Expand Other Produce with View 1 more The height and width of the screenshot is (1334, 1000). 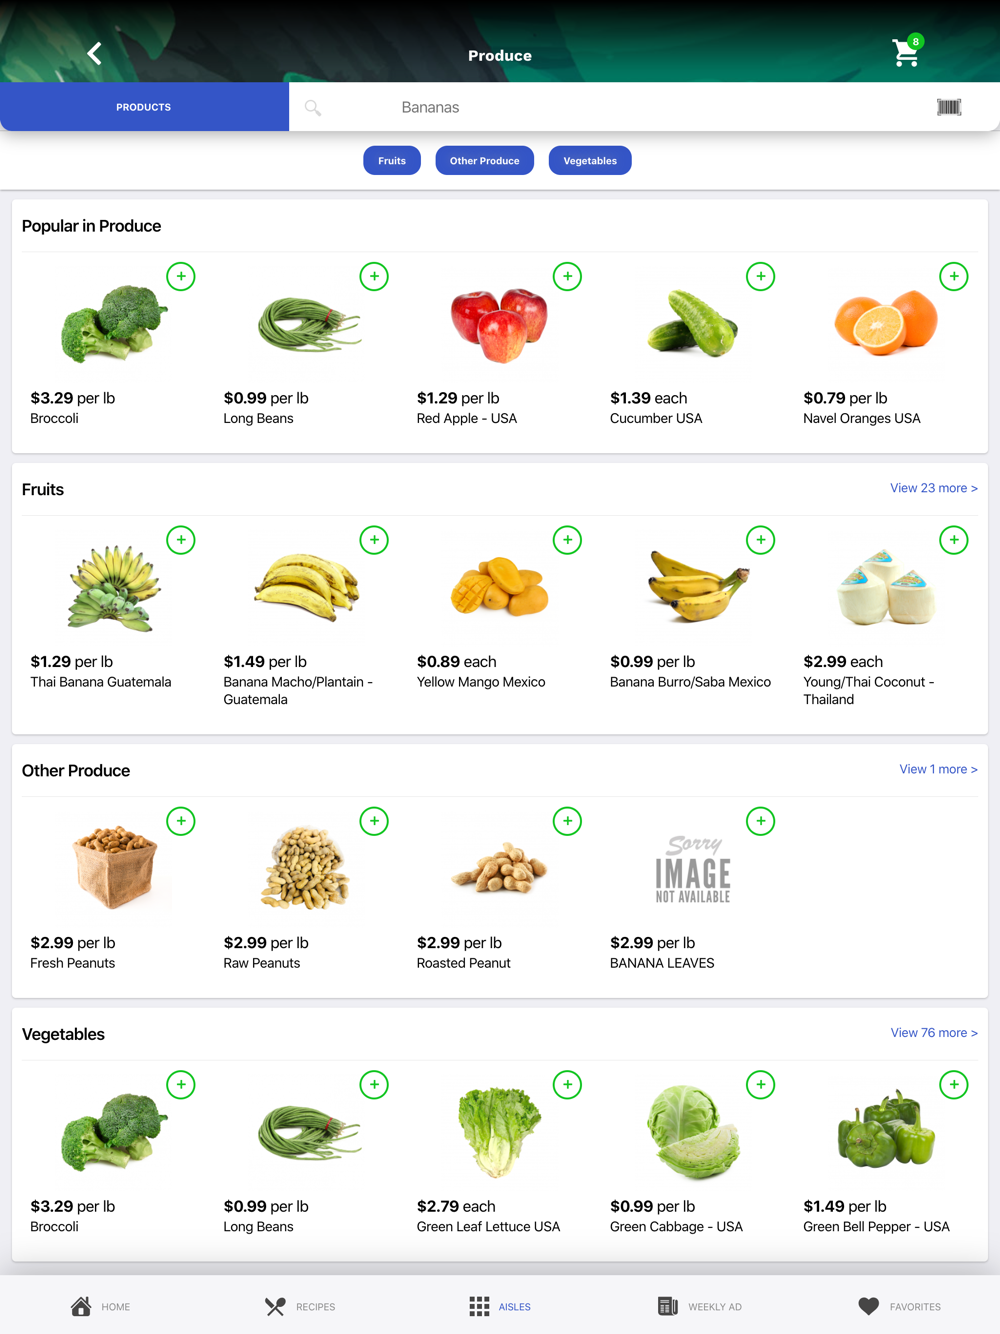point(938,769)
